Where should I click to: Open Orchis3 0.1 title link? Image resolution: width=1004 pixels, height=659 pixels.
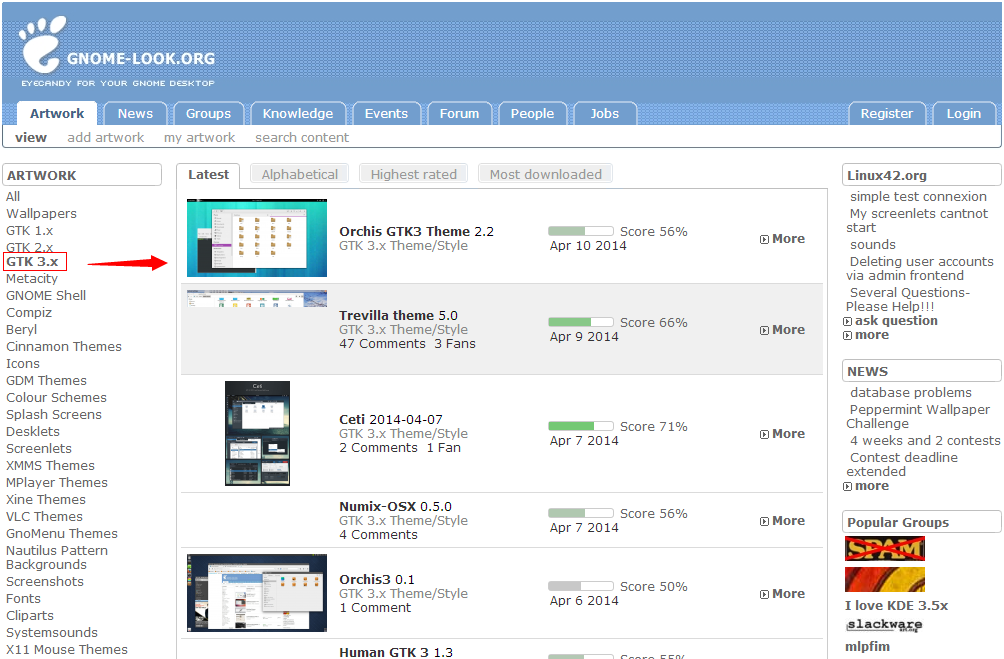pos(376,580)
